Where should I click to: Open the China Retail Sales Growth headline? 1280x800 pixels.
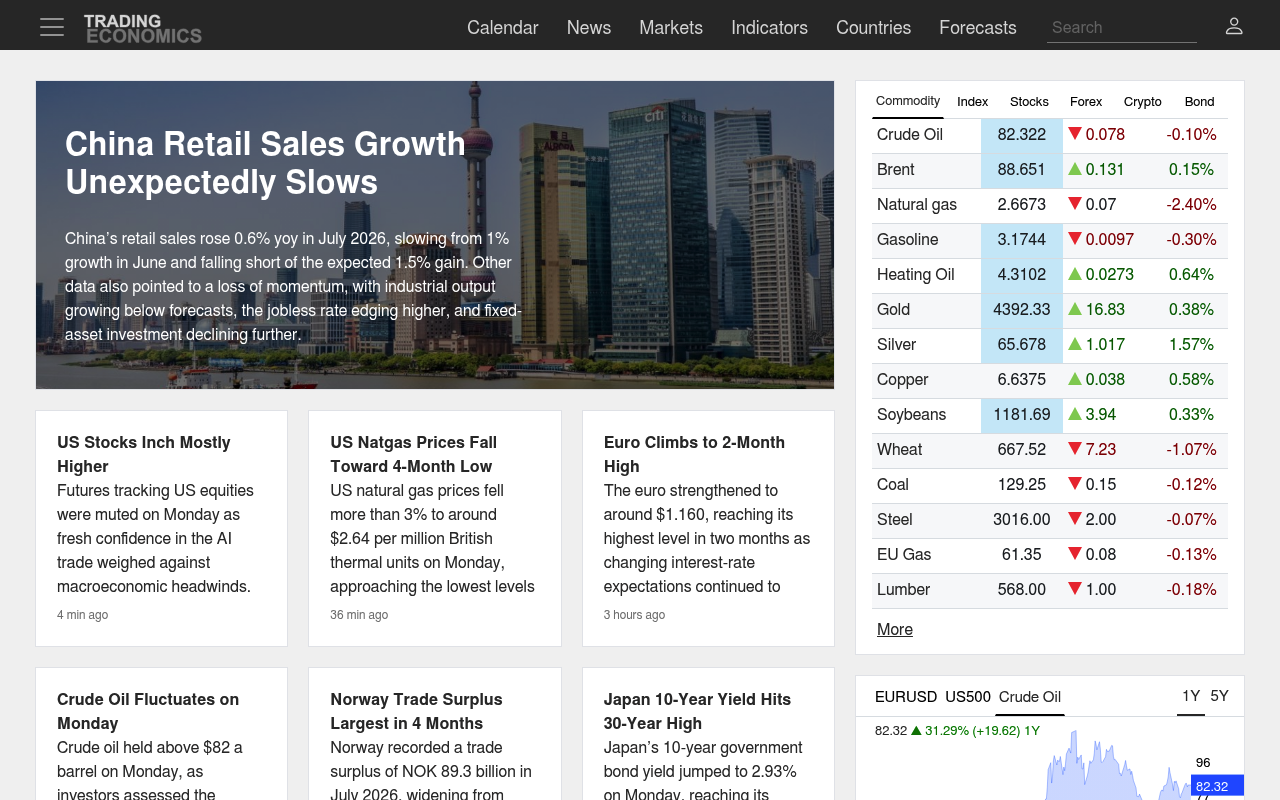pyautogui.click(x=265, y=163)
